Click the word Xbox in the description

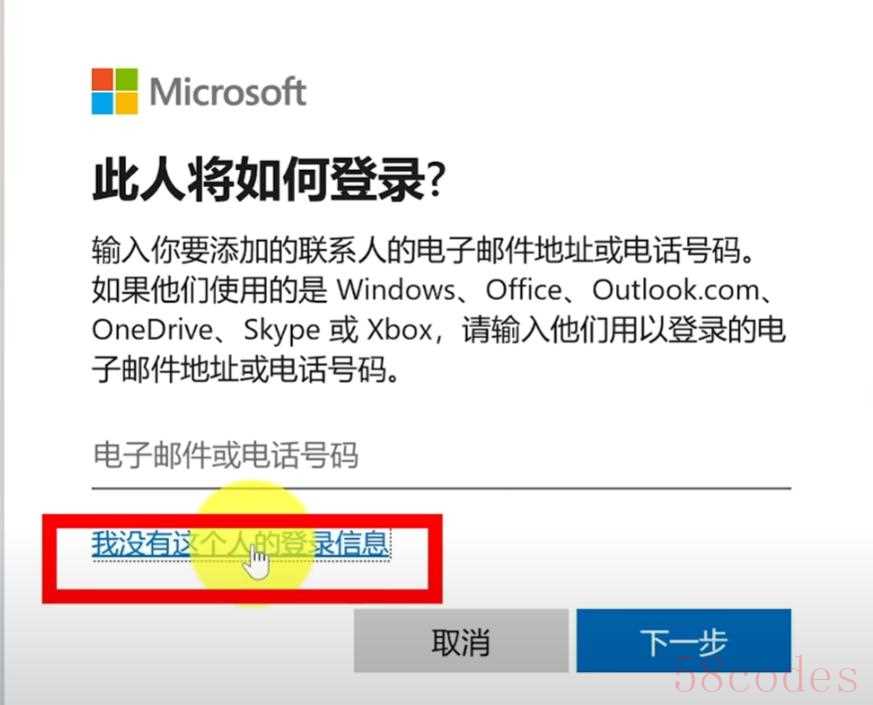click(400, 330)
